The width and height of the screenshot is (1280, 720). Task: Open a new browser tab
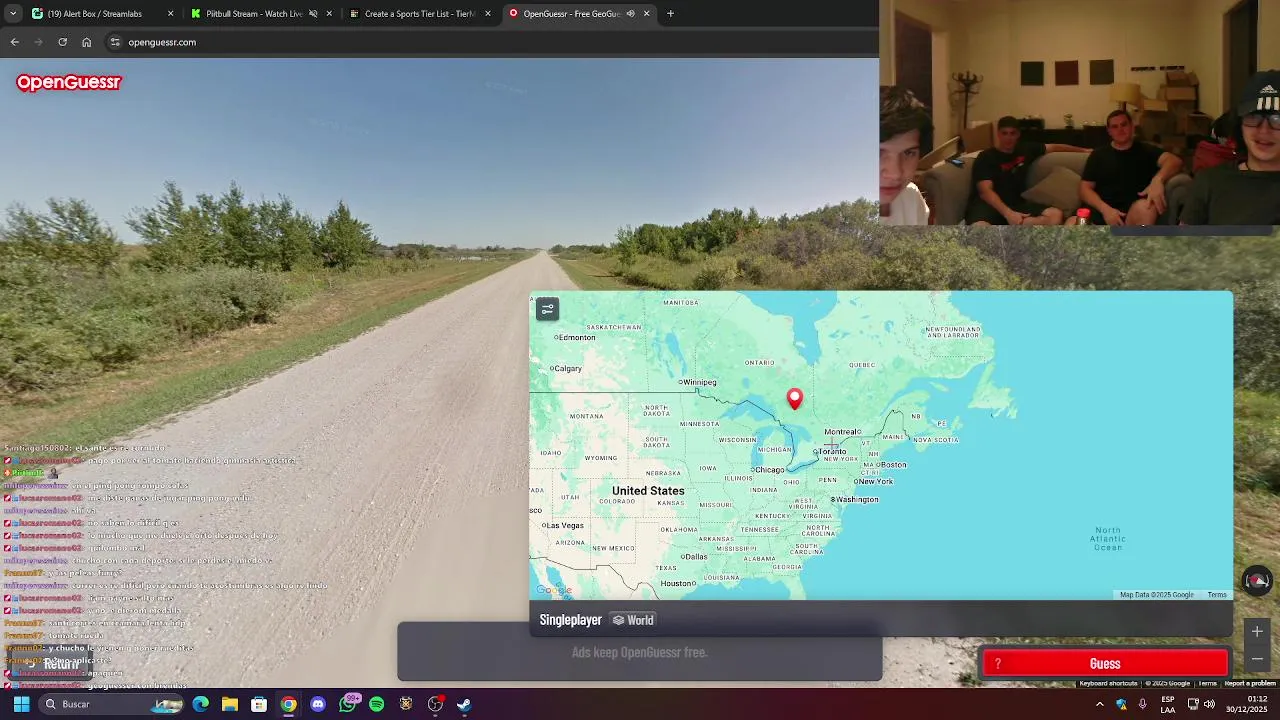tap(670, 14)
